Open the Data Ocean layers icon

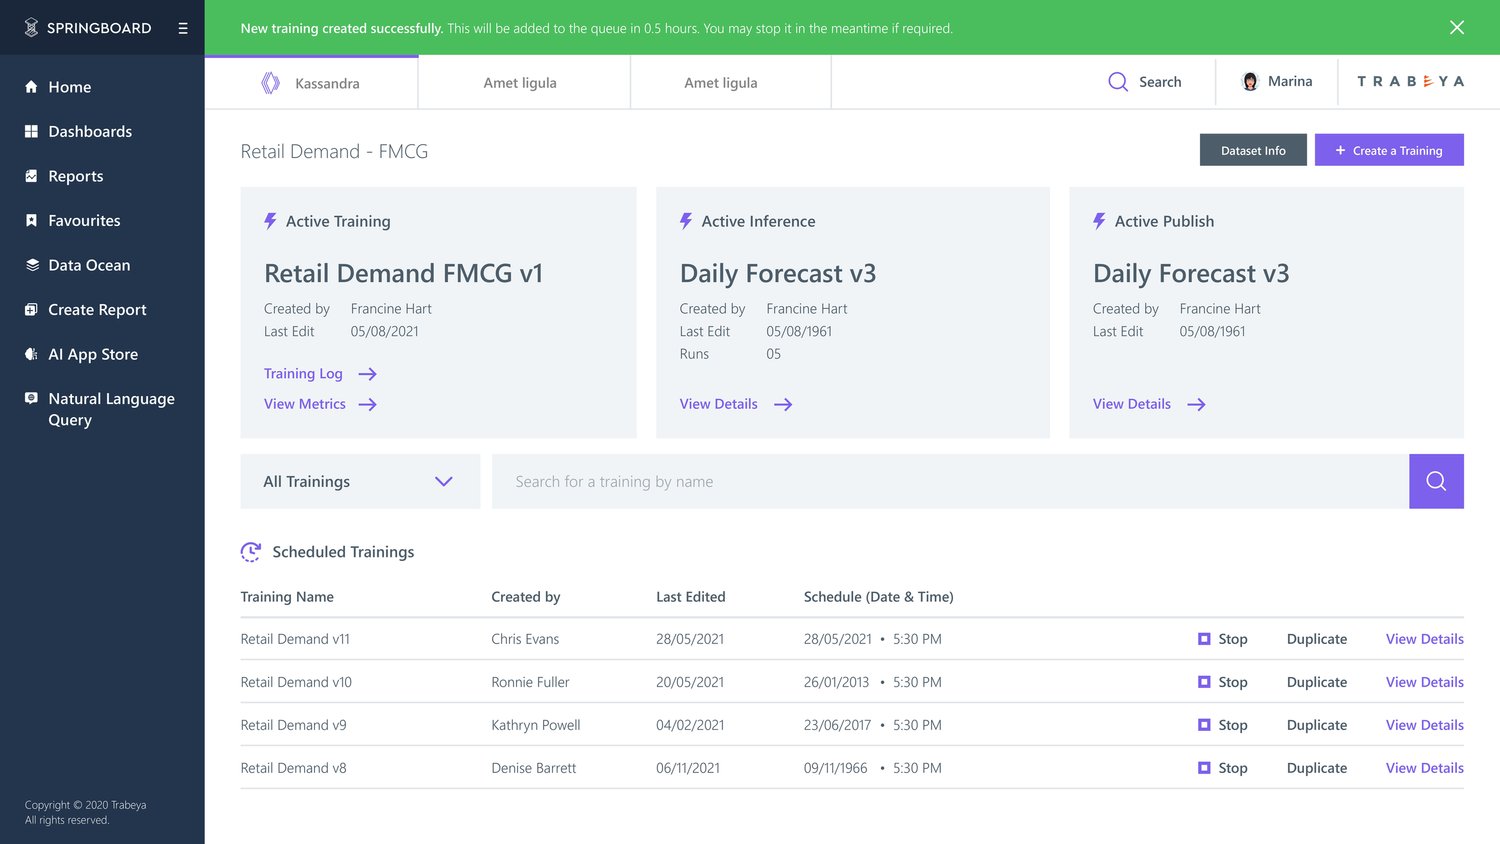[x=31, y=265]
